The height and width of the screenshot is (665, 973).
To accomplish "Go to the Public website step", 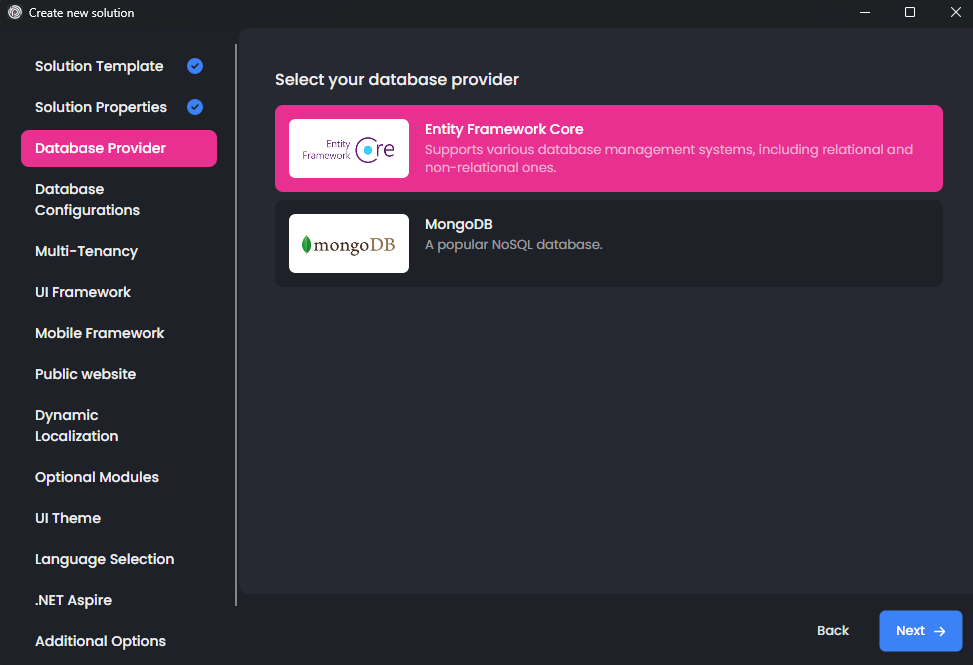I will [85, 374].
